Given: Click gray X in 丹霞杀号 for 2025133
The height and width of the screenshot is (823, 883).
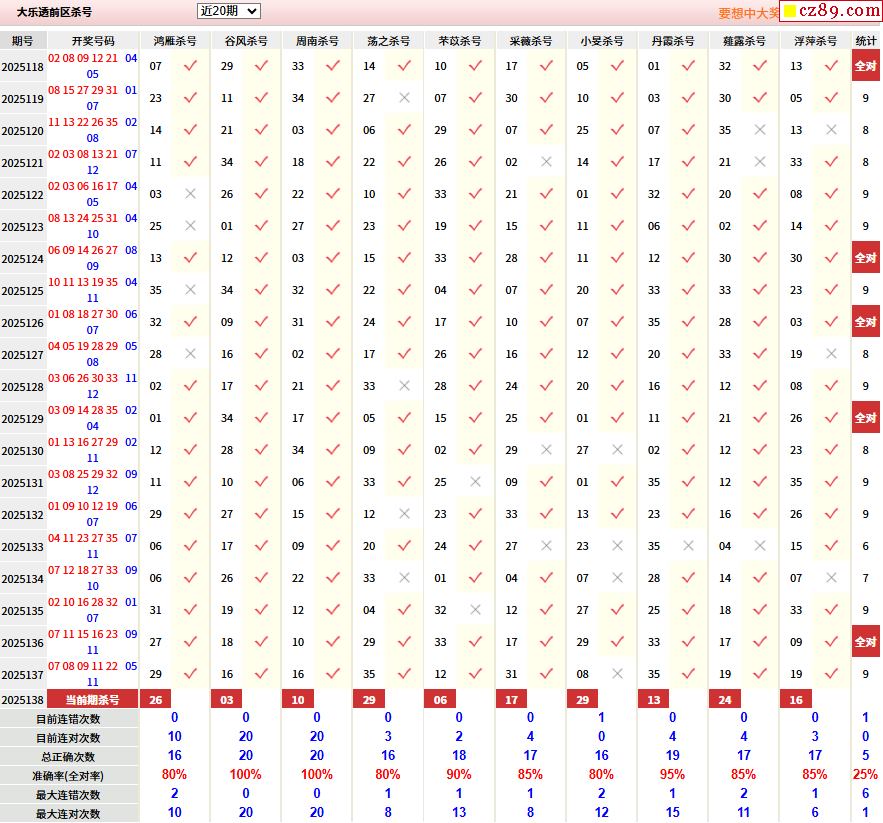Looking at the screenshot, I should 688,546.
